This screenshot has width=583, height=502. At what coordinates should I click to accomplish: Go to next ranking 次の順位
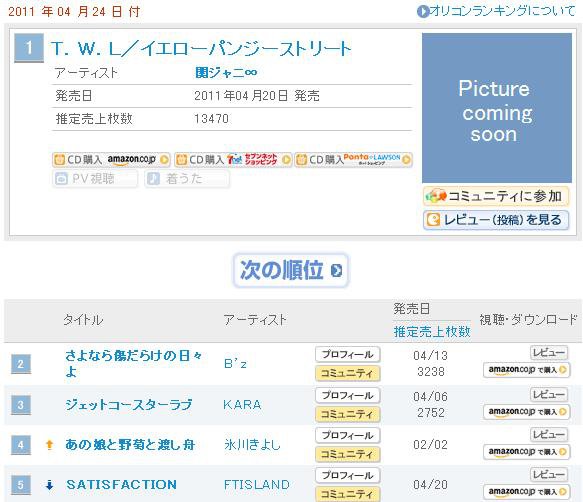(291, 270)
